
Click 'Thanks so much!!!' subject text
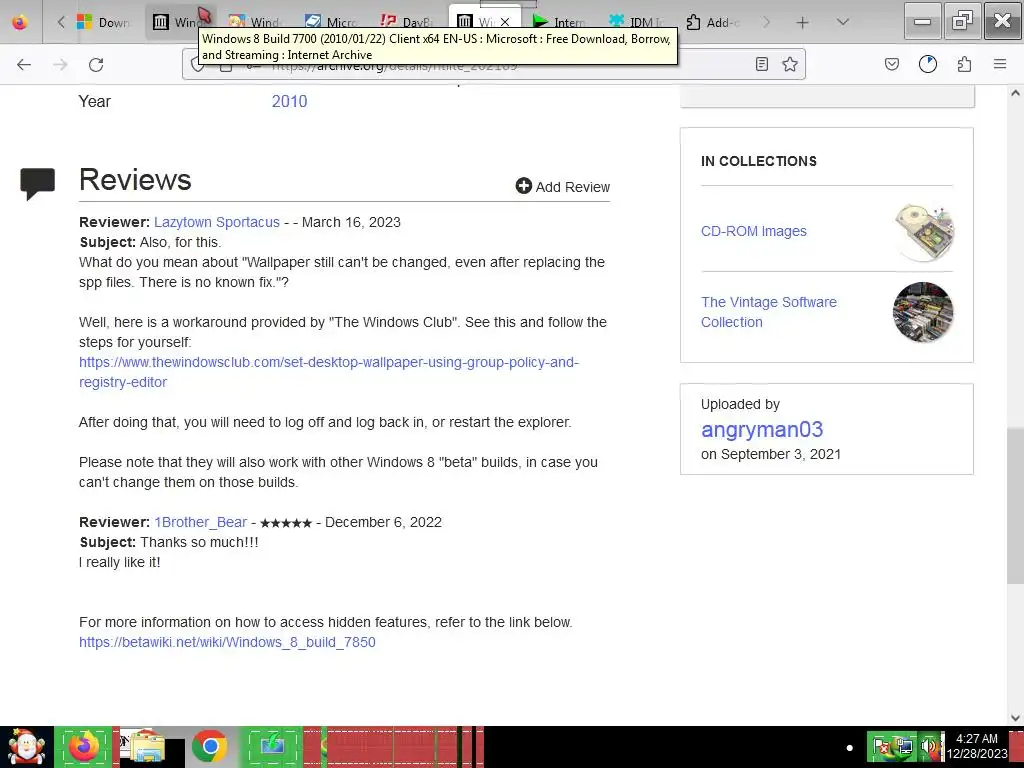(199, 542)
